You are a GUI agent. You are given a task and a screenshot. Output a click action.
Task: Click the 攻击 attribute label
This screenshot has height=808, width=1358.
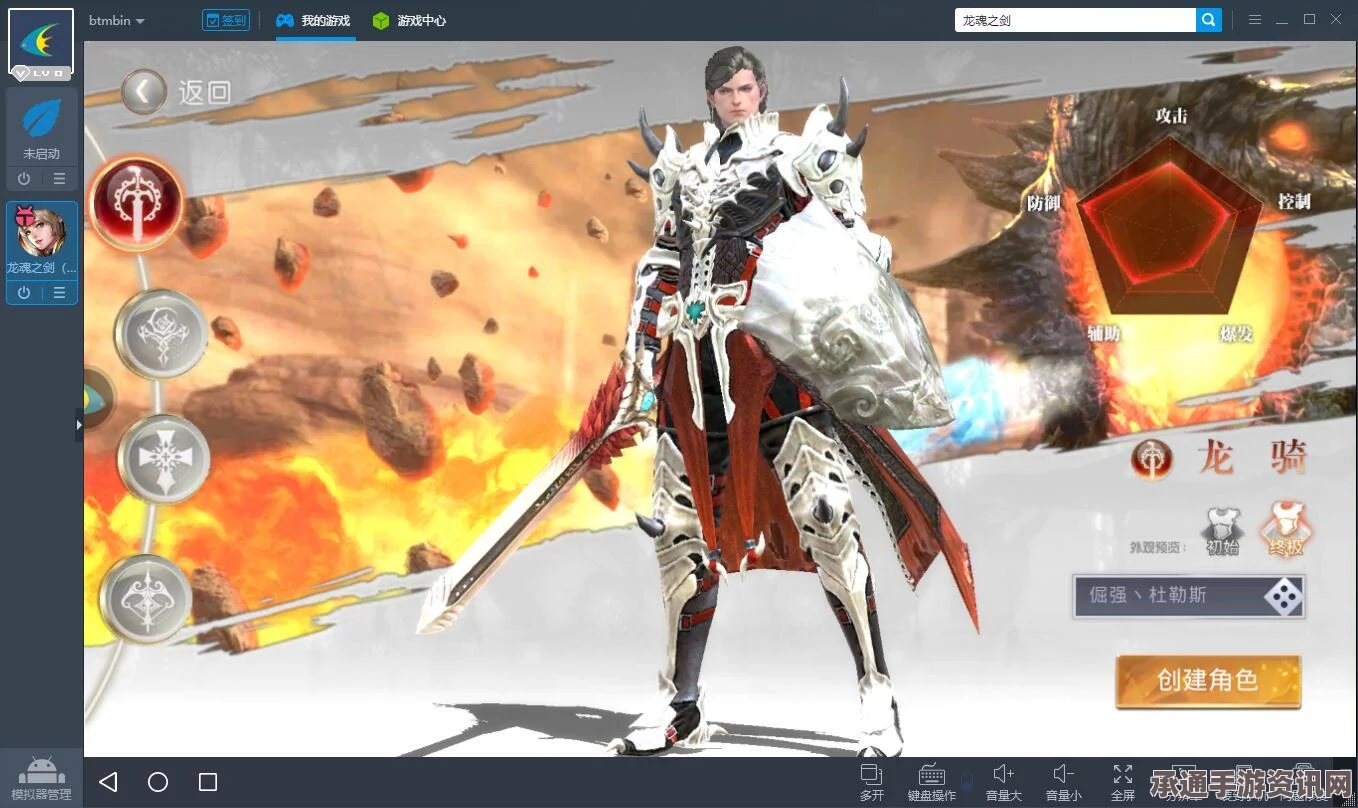click(x=1171, y=116)
